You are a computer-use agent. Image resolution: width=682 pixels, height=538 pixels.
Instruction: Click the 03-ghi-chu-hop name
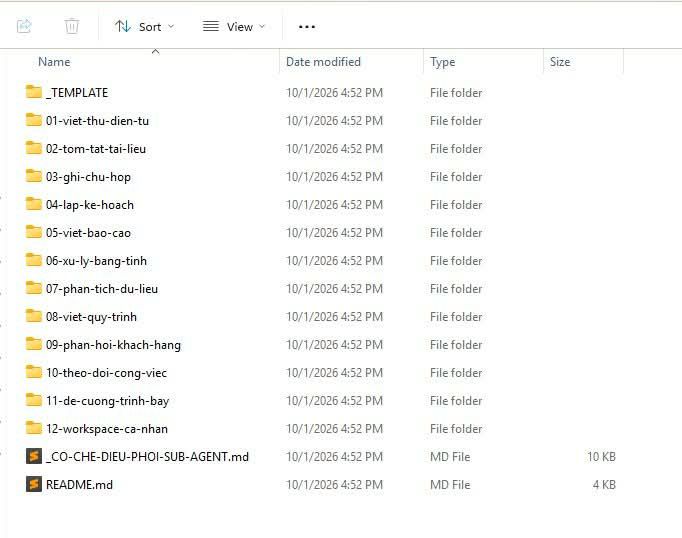click(88, 177)
